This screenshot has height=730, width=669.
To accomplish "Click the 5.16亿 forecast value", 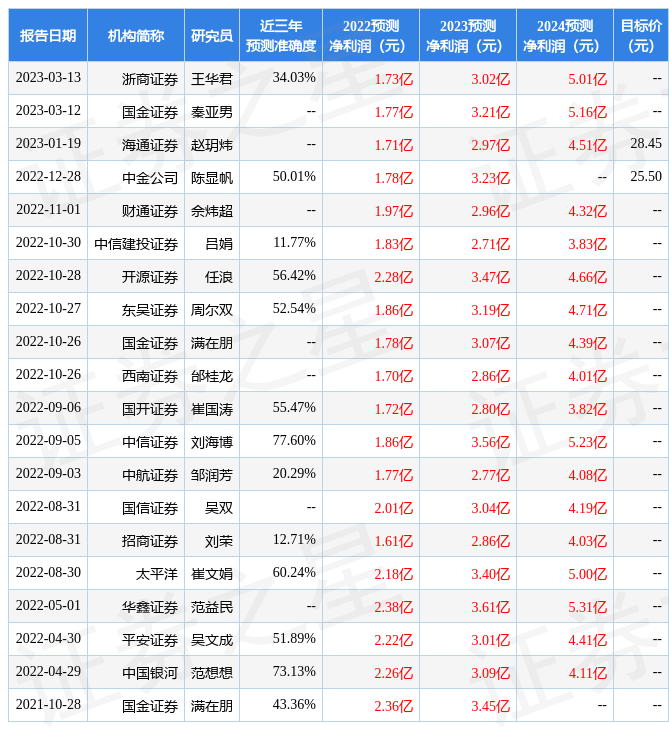I will tap(588, 112).
